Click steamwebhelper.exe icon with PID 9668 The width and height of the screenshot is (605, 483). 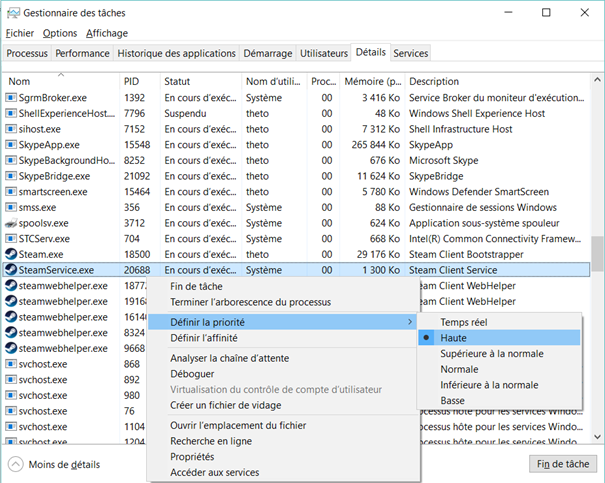click(11, 348)
